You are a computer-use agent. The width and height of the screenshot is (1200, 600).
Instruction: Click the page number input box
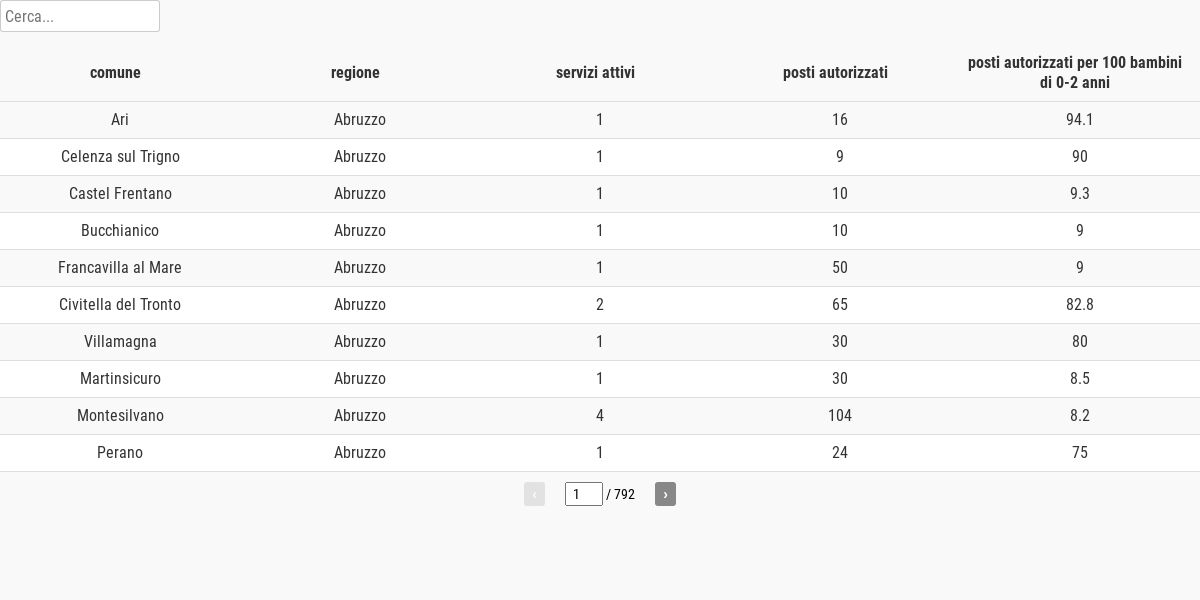click(584, 494)
